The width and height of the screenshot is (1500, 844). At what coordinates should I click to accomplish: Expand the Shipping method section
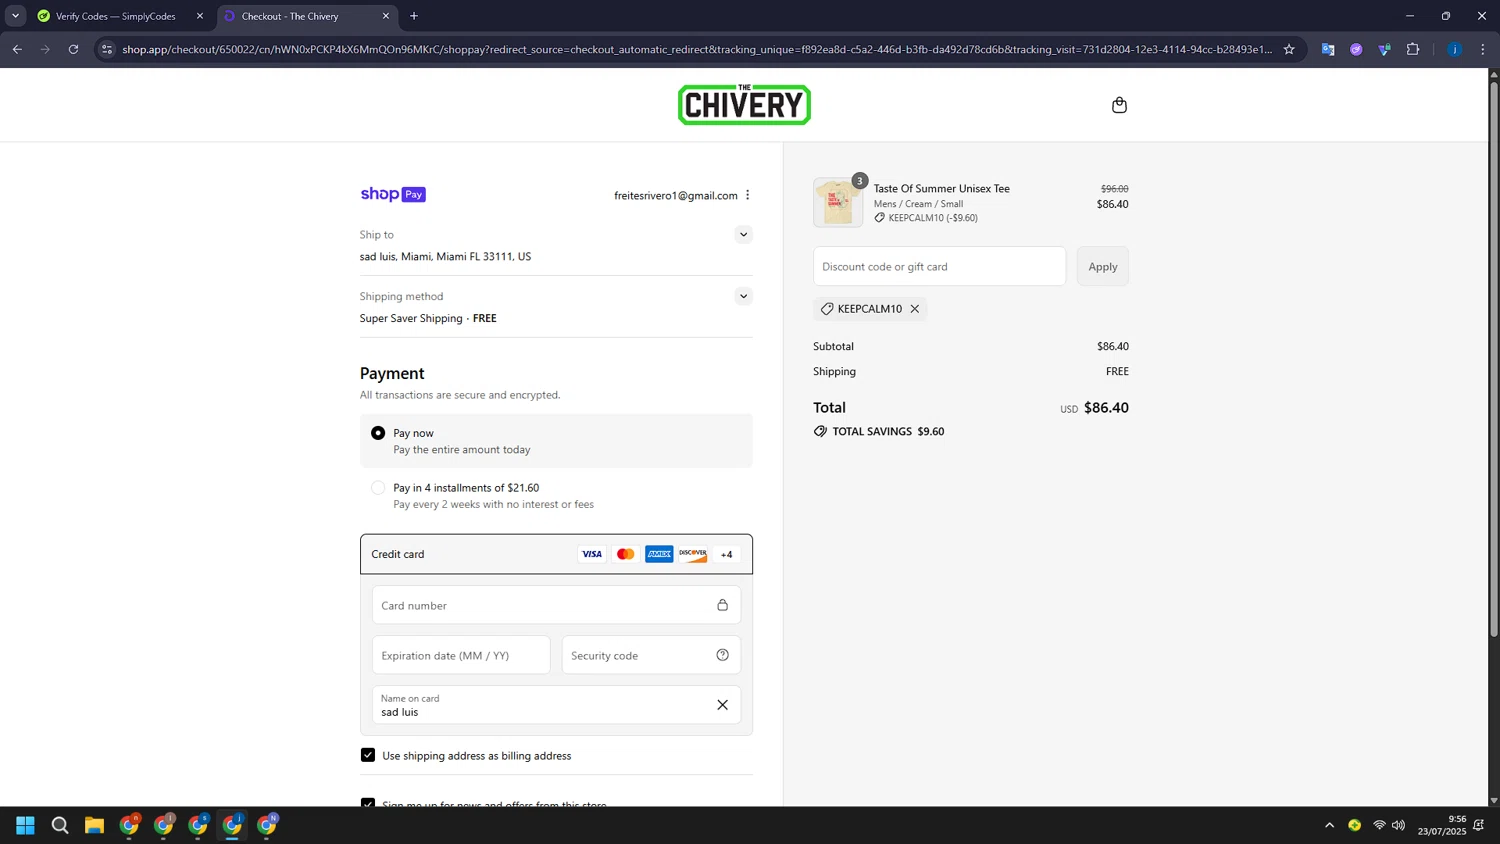pos(743,296)
